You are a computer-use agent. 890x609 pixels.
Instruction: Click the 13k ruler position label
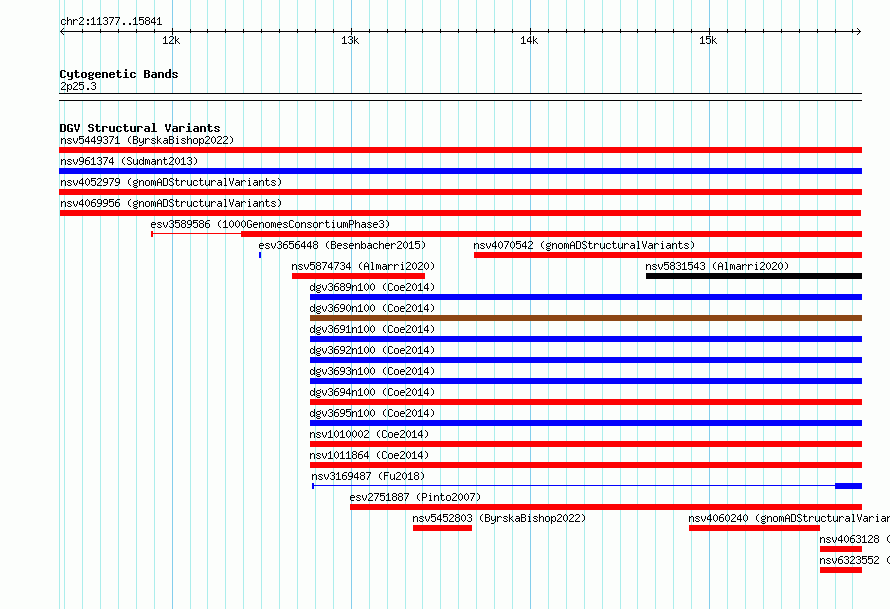click(x=350, y=40)
